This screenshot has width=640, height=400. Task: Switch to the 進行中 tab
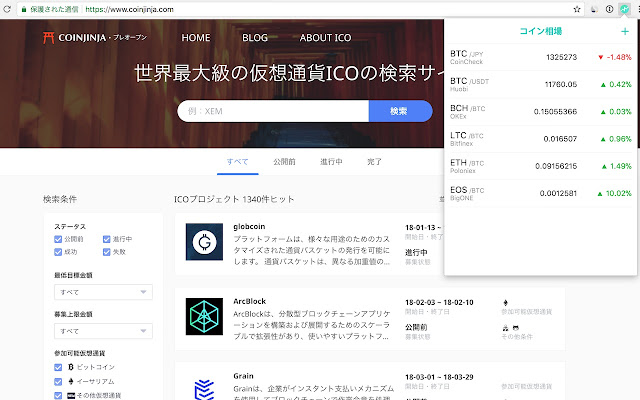coord(331,162)
